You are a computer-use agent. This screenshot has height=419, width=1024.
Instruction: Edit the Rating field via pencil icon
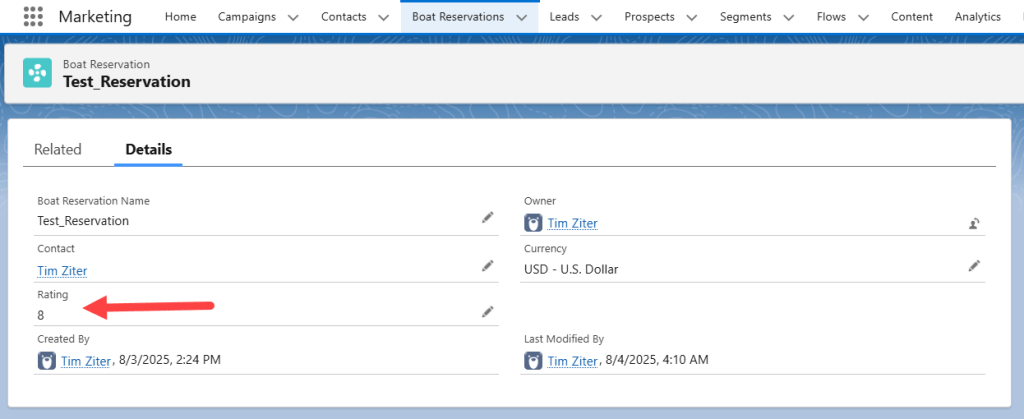[x=487, y=312]
